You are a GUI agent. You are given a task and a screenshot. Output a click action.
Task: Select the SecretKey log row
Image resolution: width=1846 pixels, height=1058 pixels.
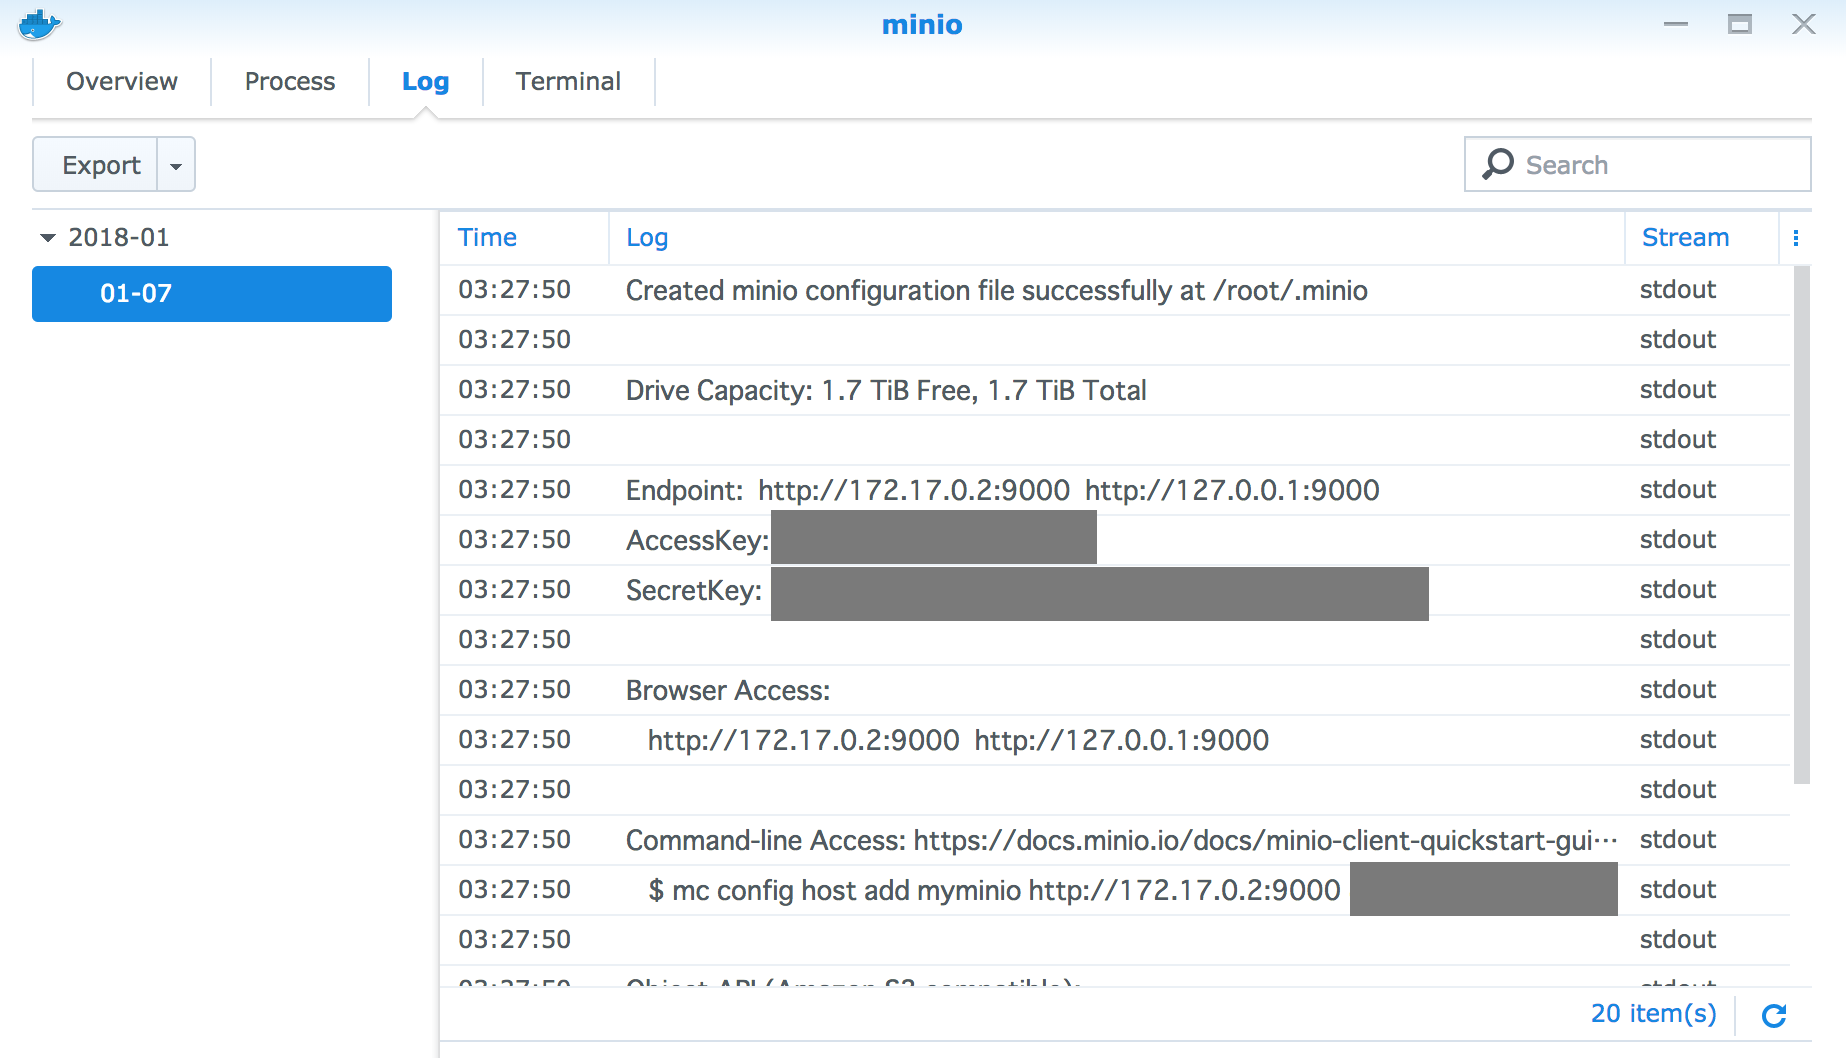coord(1115,590)
